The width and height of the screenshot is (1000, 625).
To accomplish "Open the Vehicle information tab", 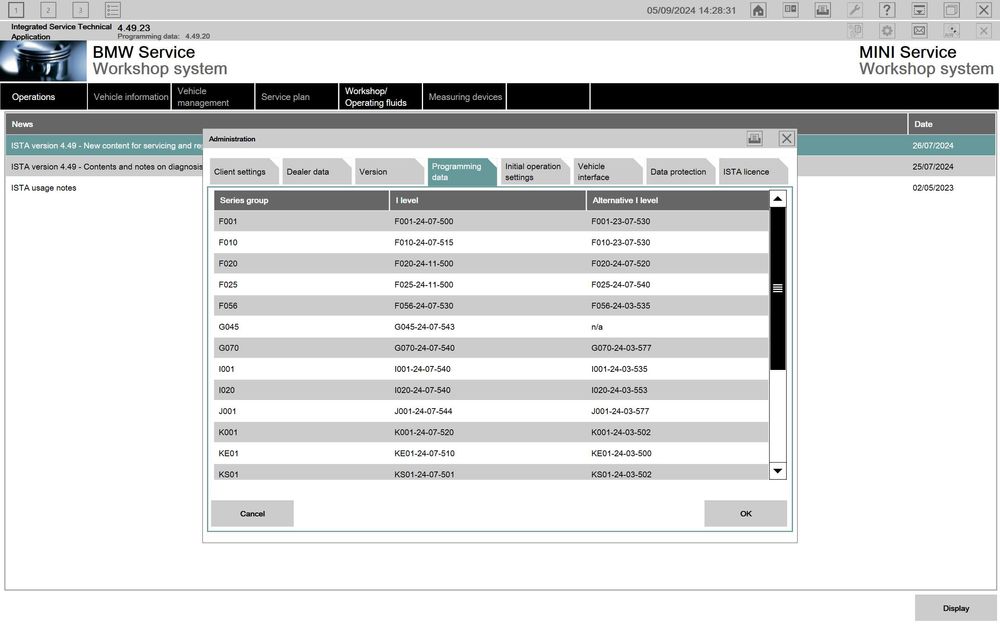I will coord(129,96).
